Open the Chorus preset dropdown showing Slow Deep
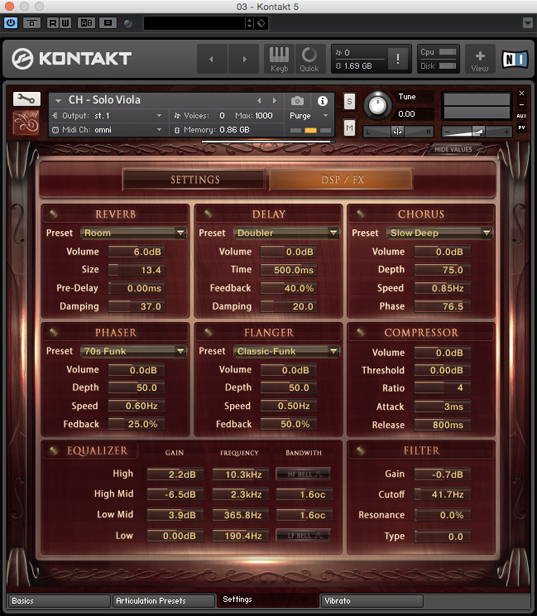 [439, 233]
